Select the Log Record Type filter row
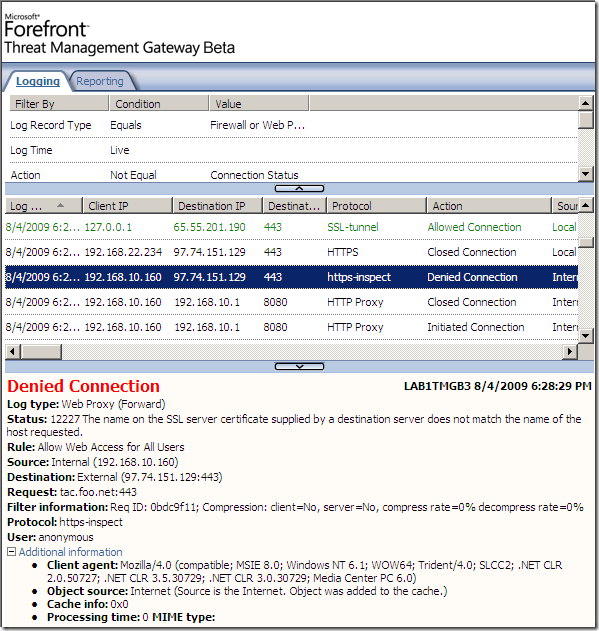 coord(293,125)
